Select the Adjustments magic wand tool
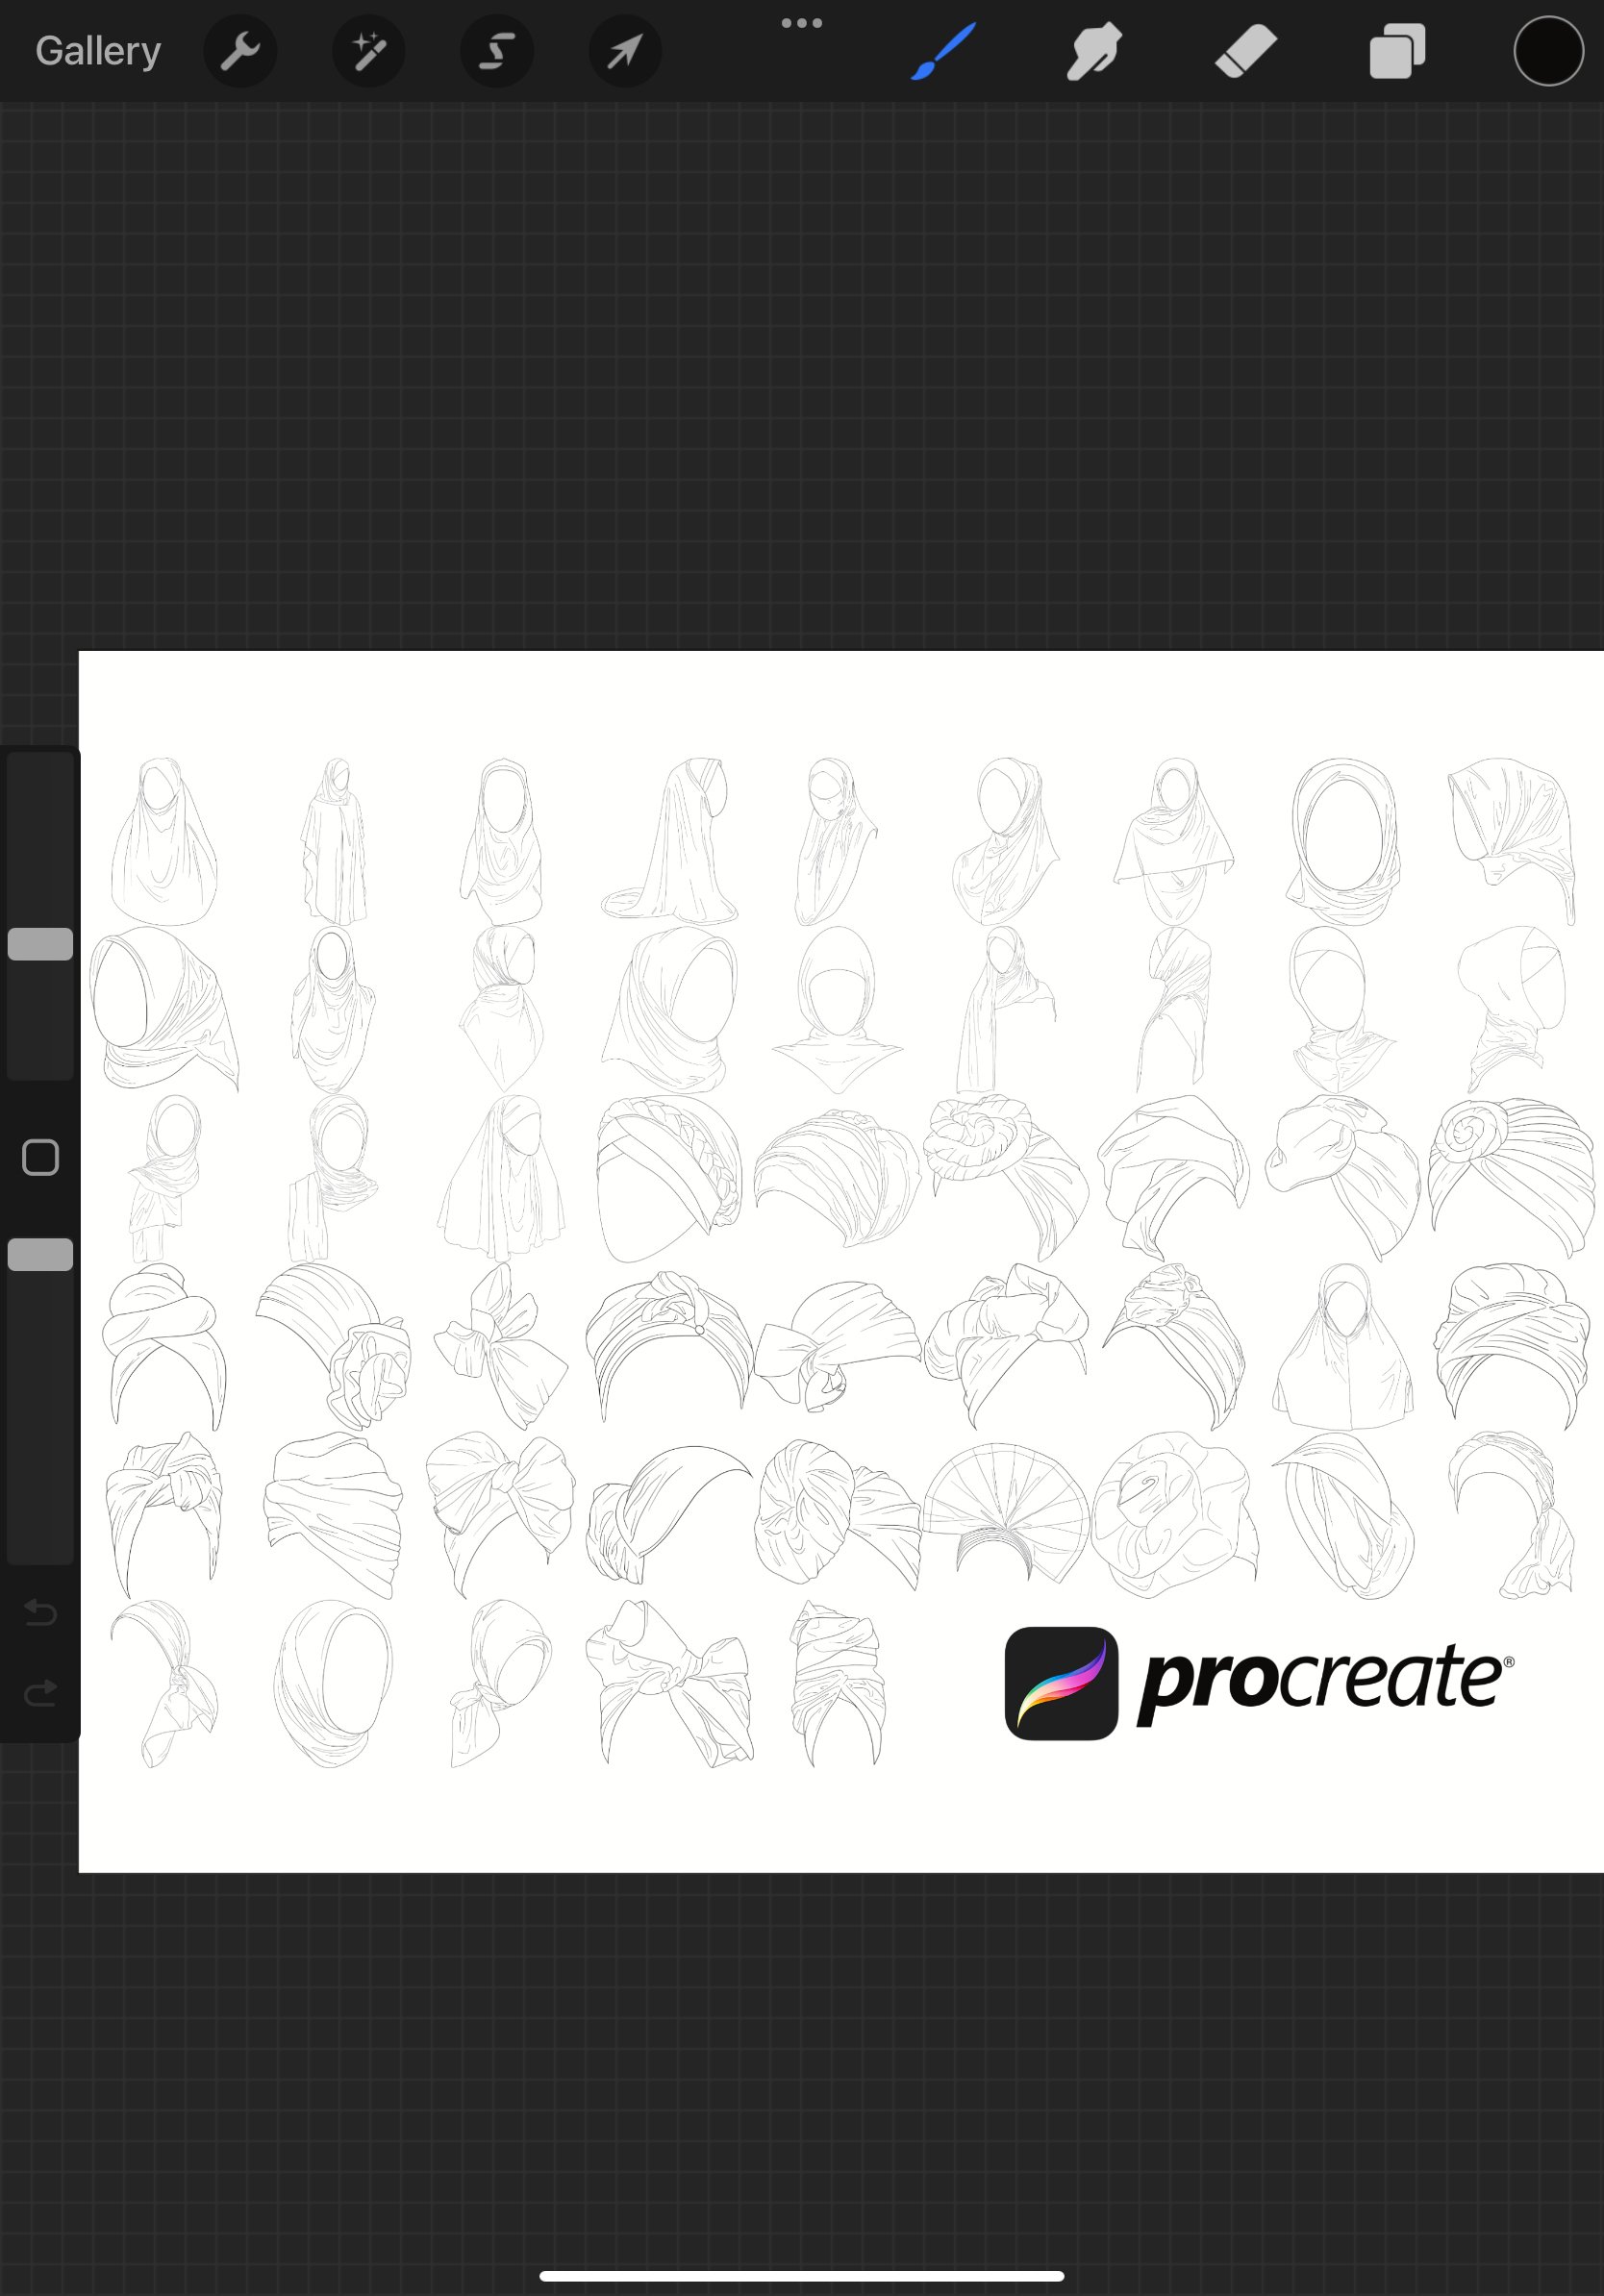 368,51
